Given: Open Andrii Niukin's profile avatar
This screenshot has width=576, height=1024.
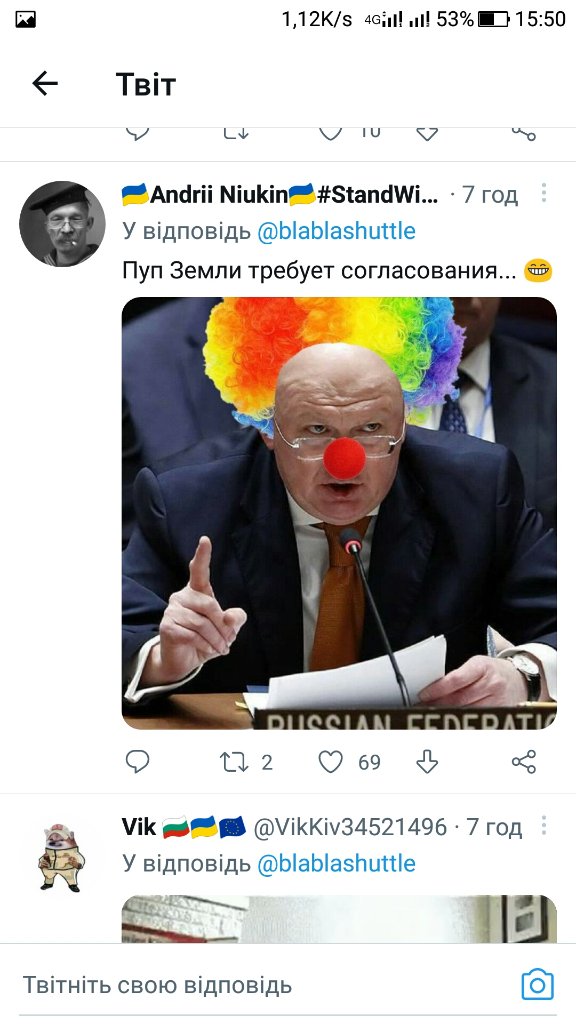Looking at the screenshot, I should point(62,223).
